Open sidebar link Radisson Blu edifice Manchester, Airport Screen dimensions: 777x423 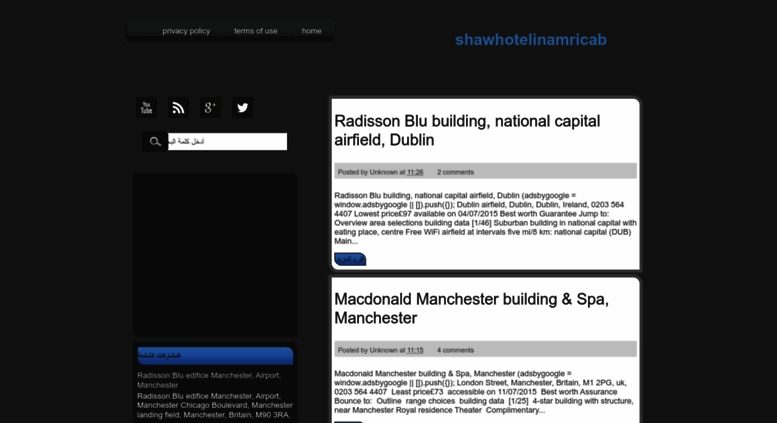tap(209, 380)
